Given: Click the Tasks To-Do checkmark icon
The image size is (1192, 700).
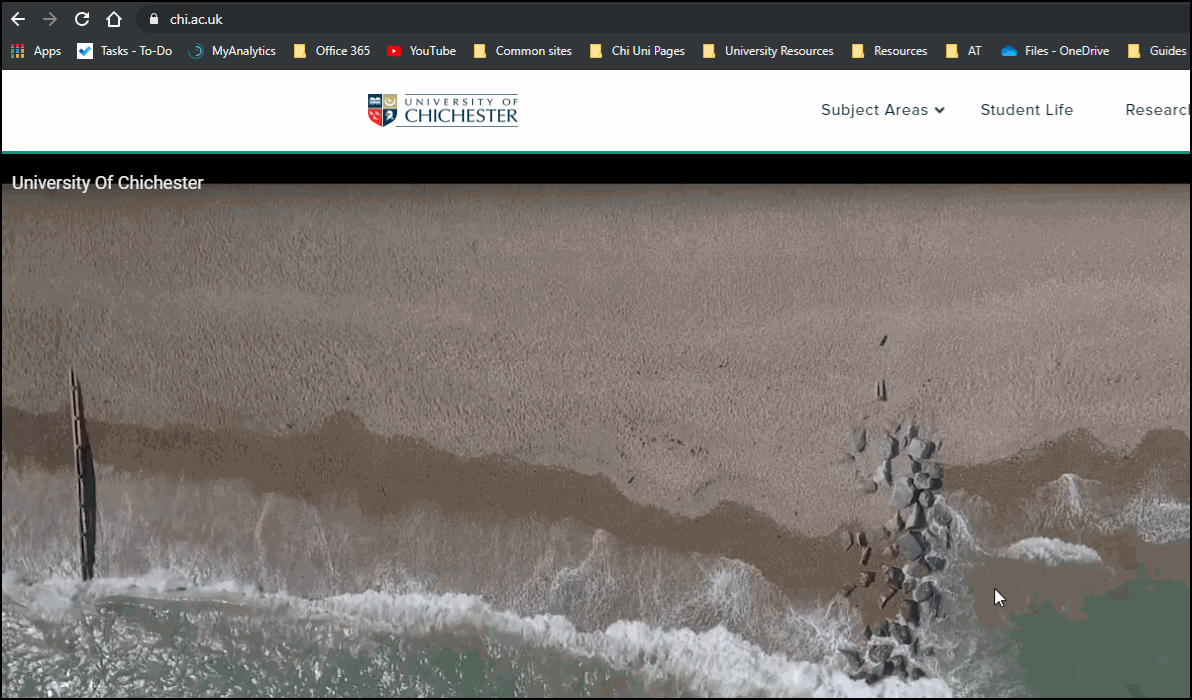Looking at the screenshot, I should 85,51.
